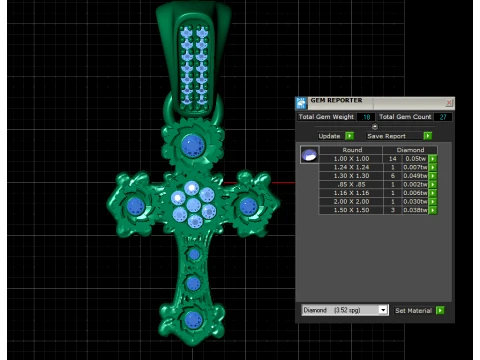Click the 0.038tw weight cell

tap(415, 210)
